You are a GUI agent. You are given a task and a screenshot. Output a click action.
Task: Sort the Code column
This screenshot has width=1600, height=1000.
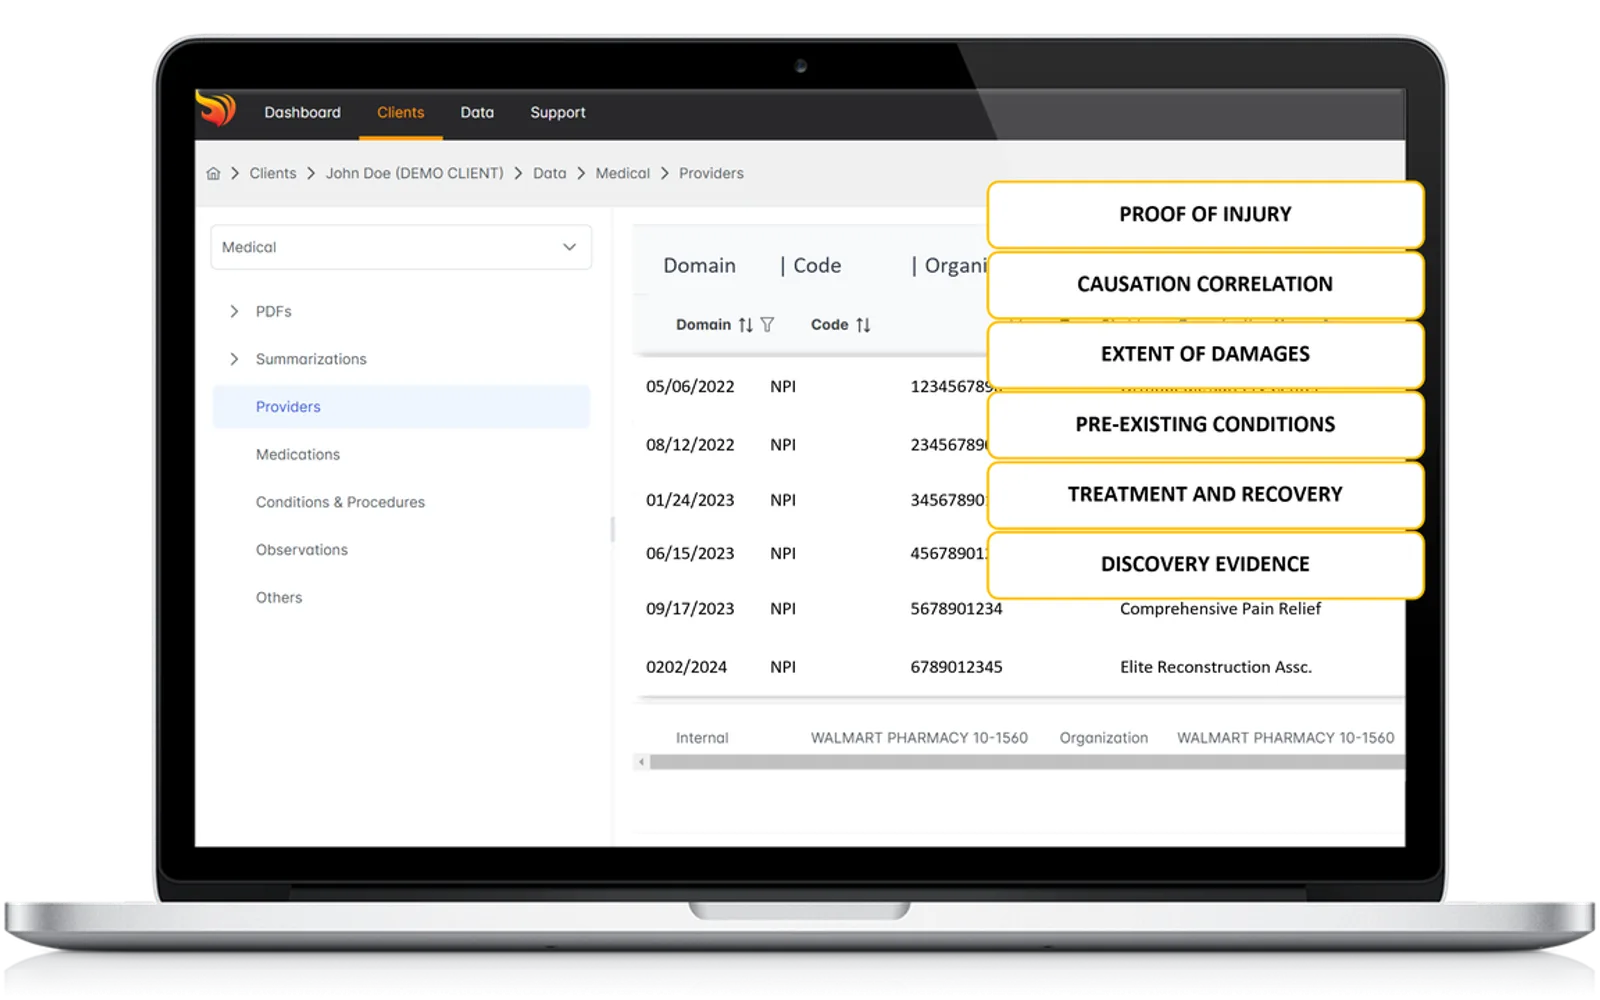(x=863, y=325)
